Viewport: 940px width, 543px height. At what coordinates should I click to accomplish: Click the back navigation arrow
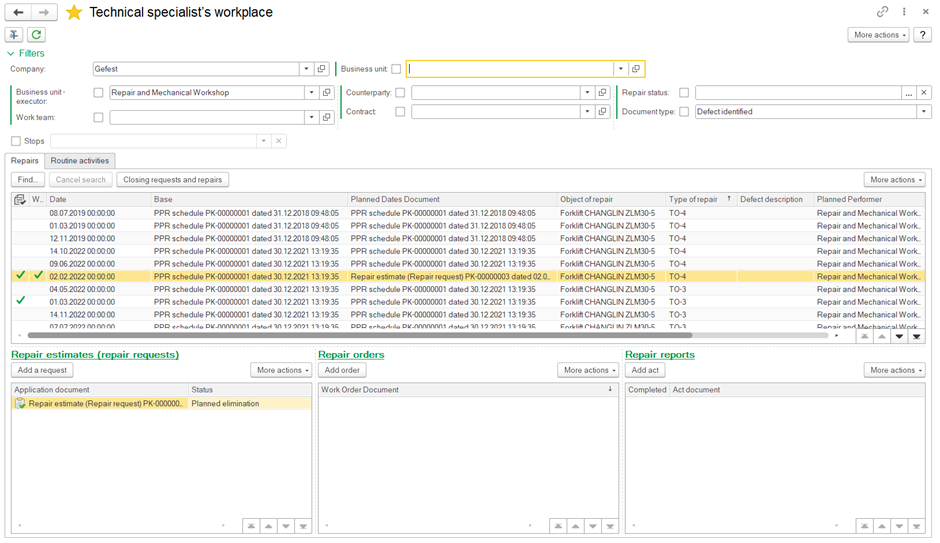coord(18,12)
